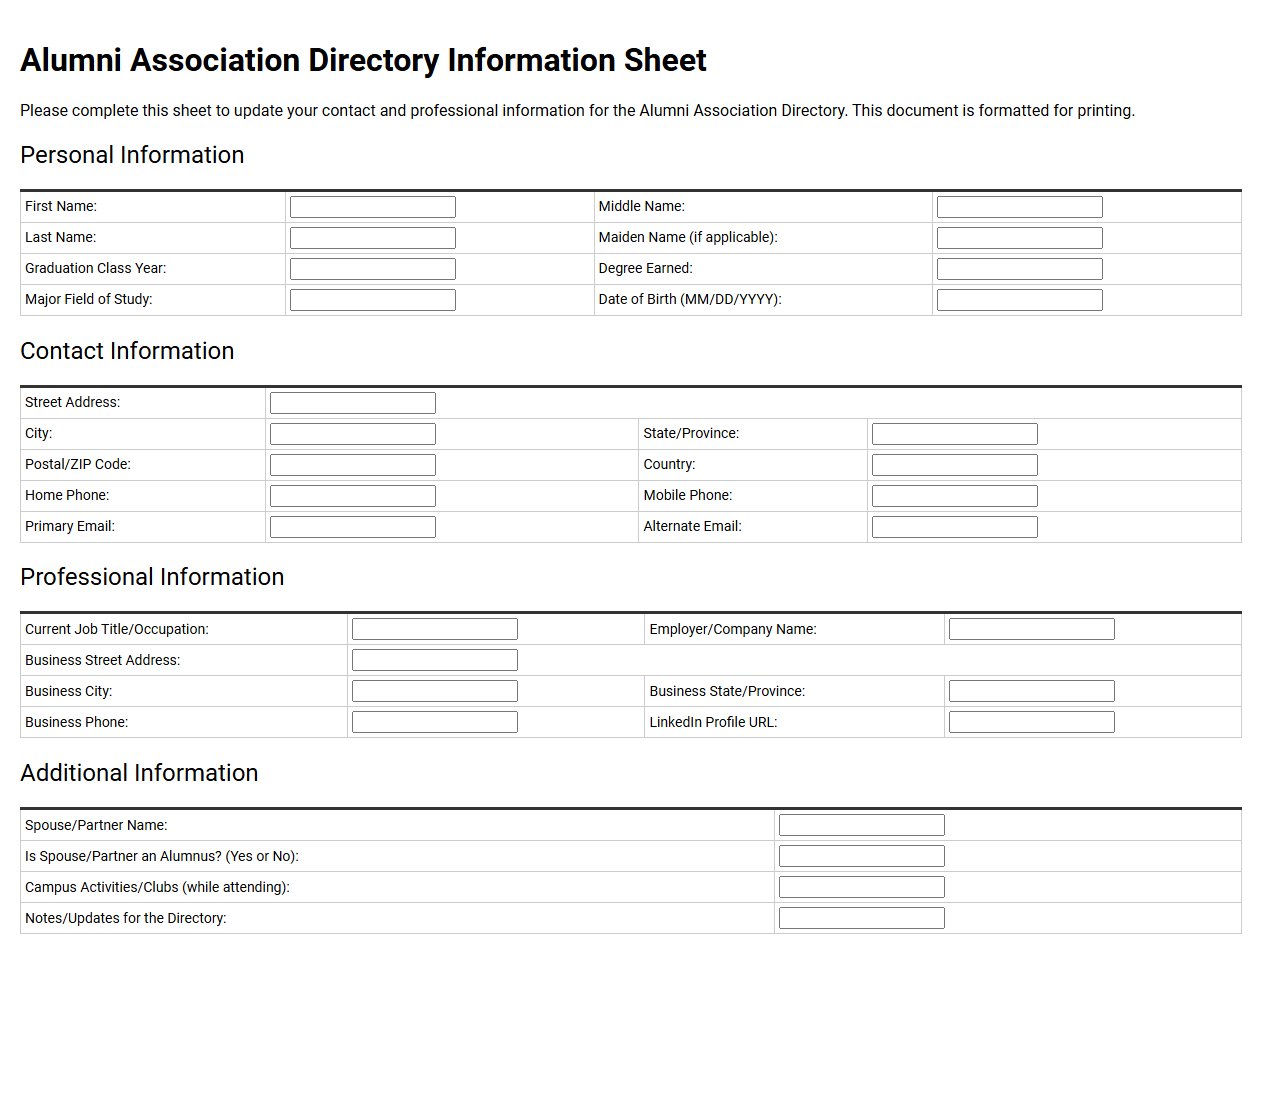Focus the Campus Activities/Clubs input box
Screen dimensions: 1262x1120
862,887
